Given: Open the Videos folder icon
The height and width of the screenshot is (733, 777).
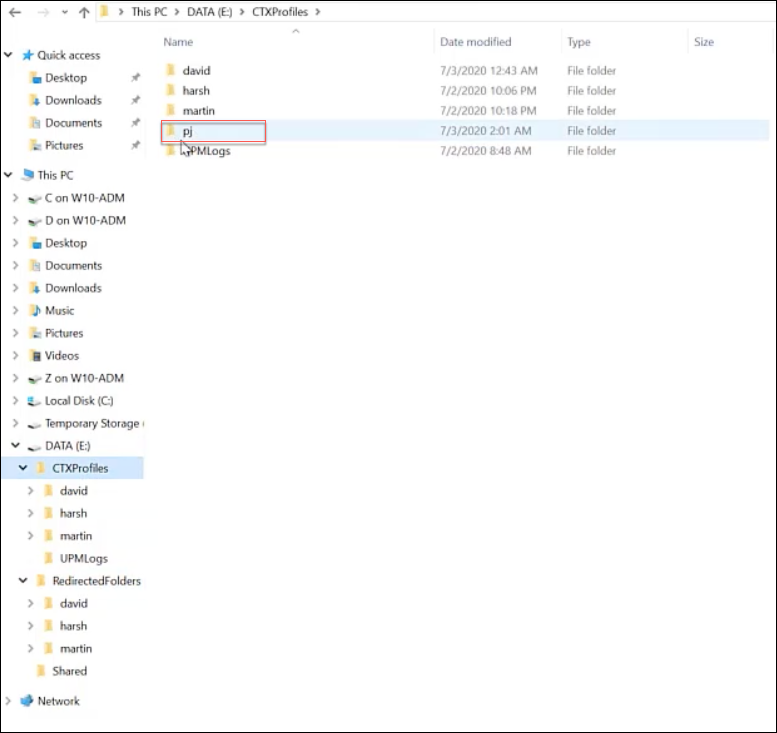Looking at the screenshot, I should pyautogui.click(x=35, y=356).
